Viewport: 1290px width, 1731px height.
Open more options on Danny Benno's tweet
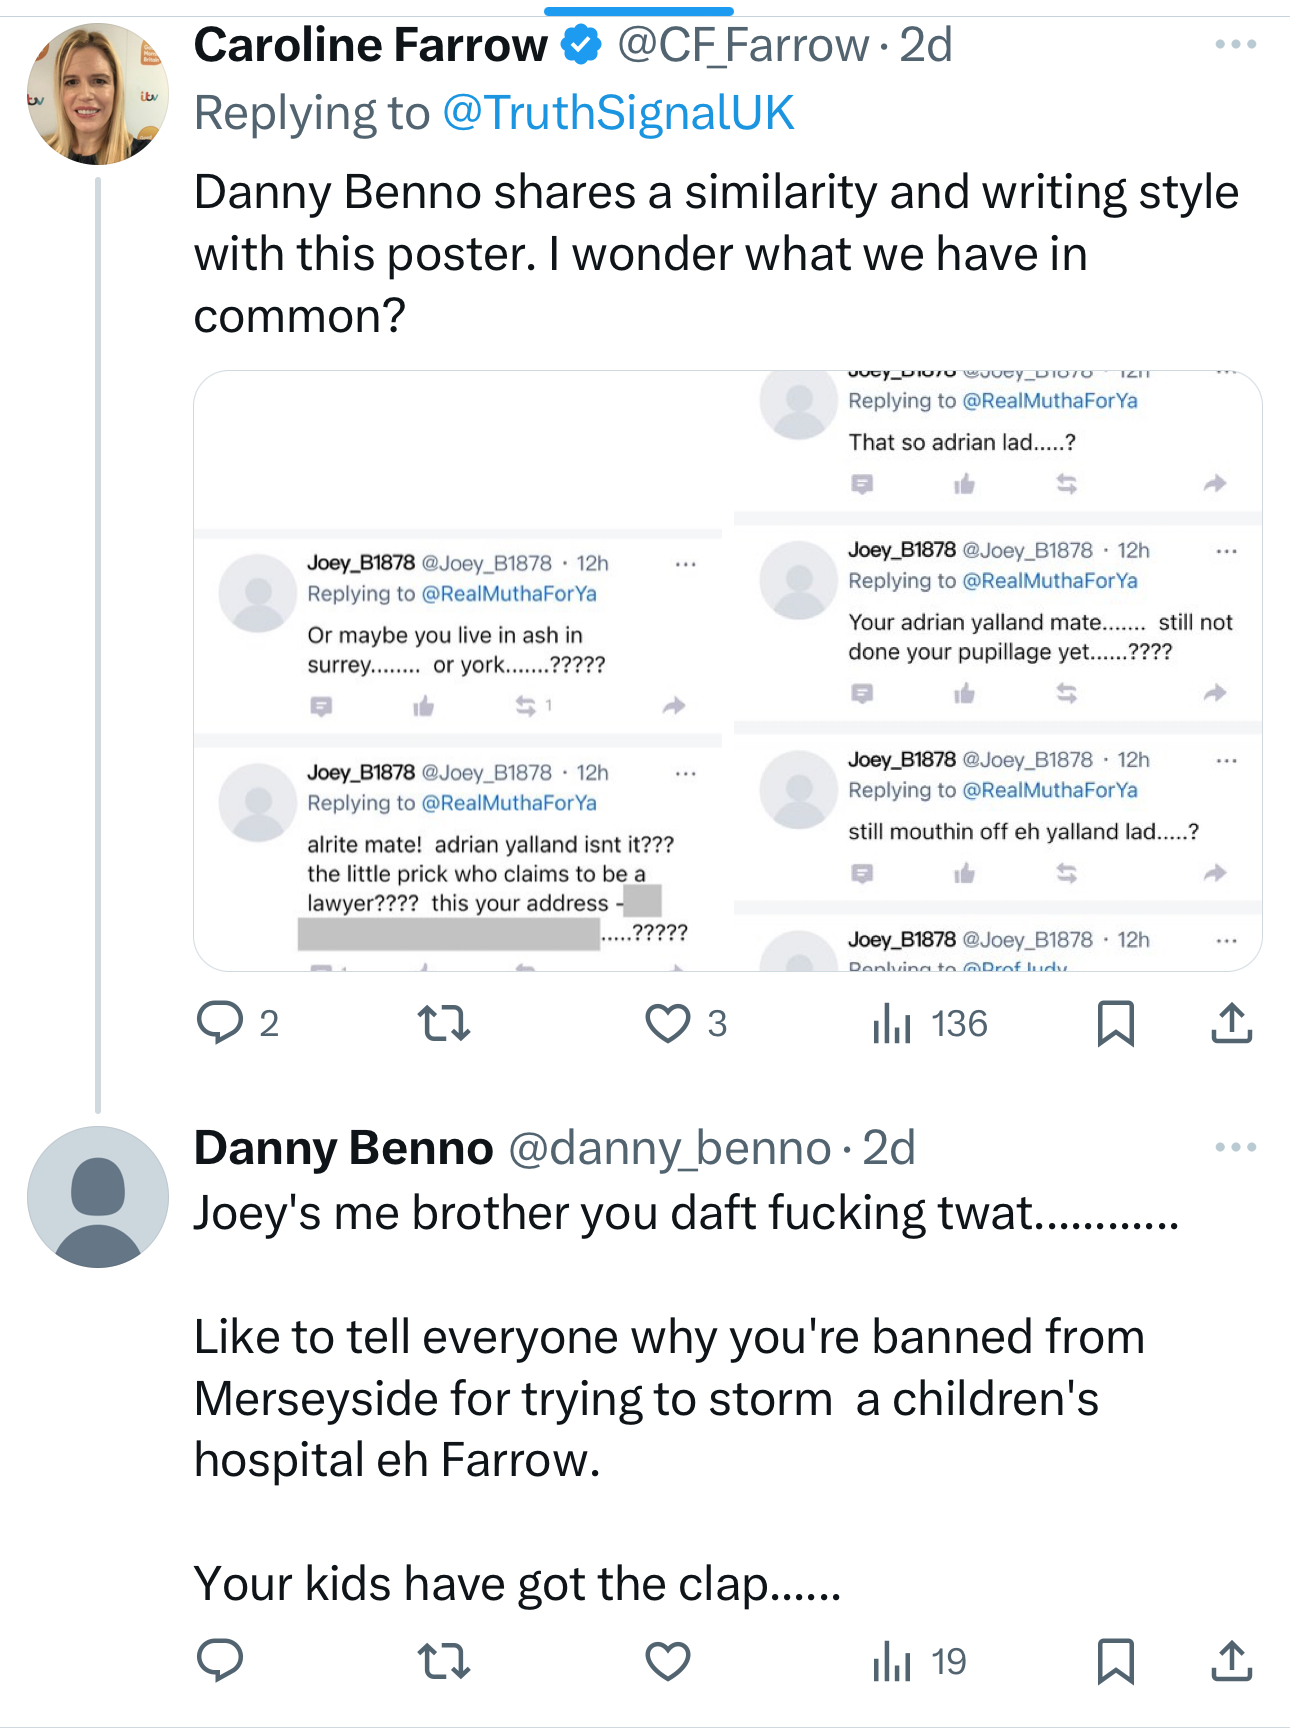pyautogui.click(x=1235, y=1147)
